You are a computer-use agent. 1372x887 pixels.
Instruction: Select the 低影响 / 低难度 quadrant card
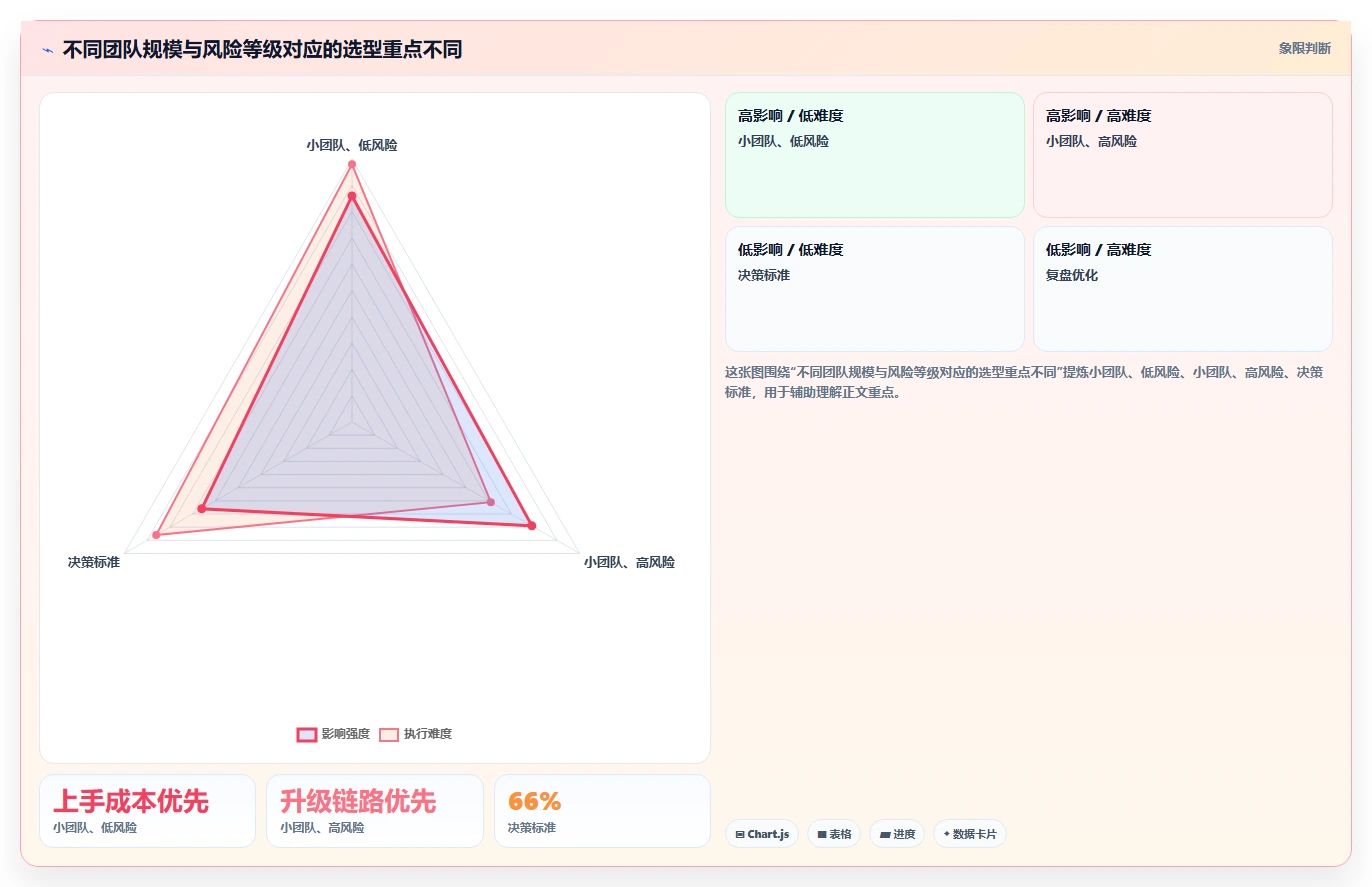[875, 289]
